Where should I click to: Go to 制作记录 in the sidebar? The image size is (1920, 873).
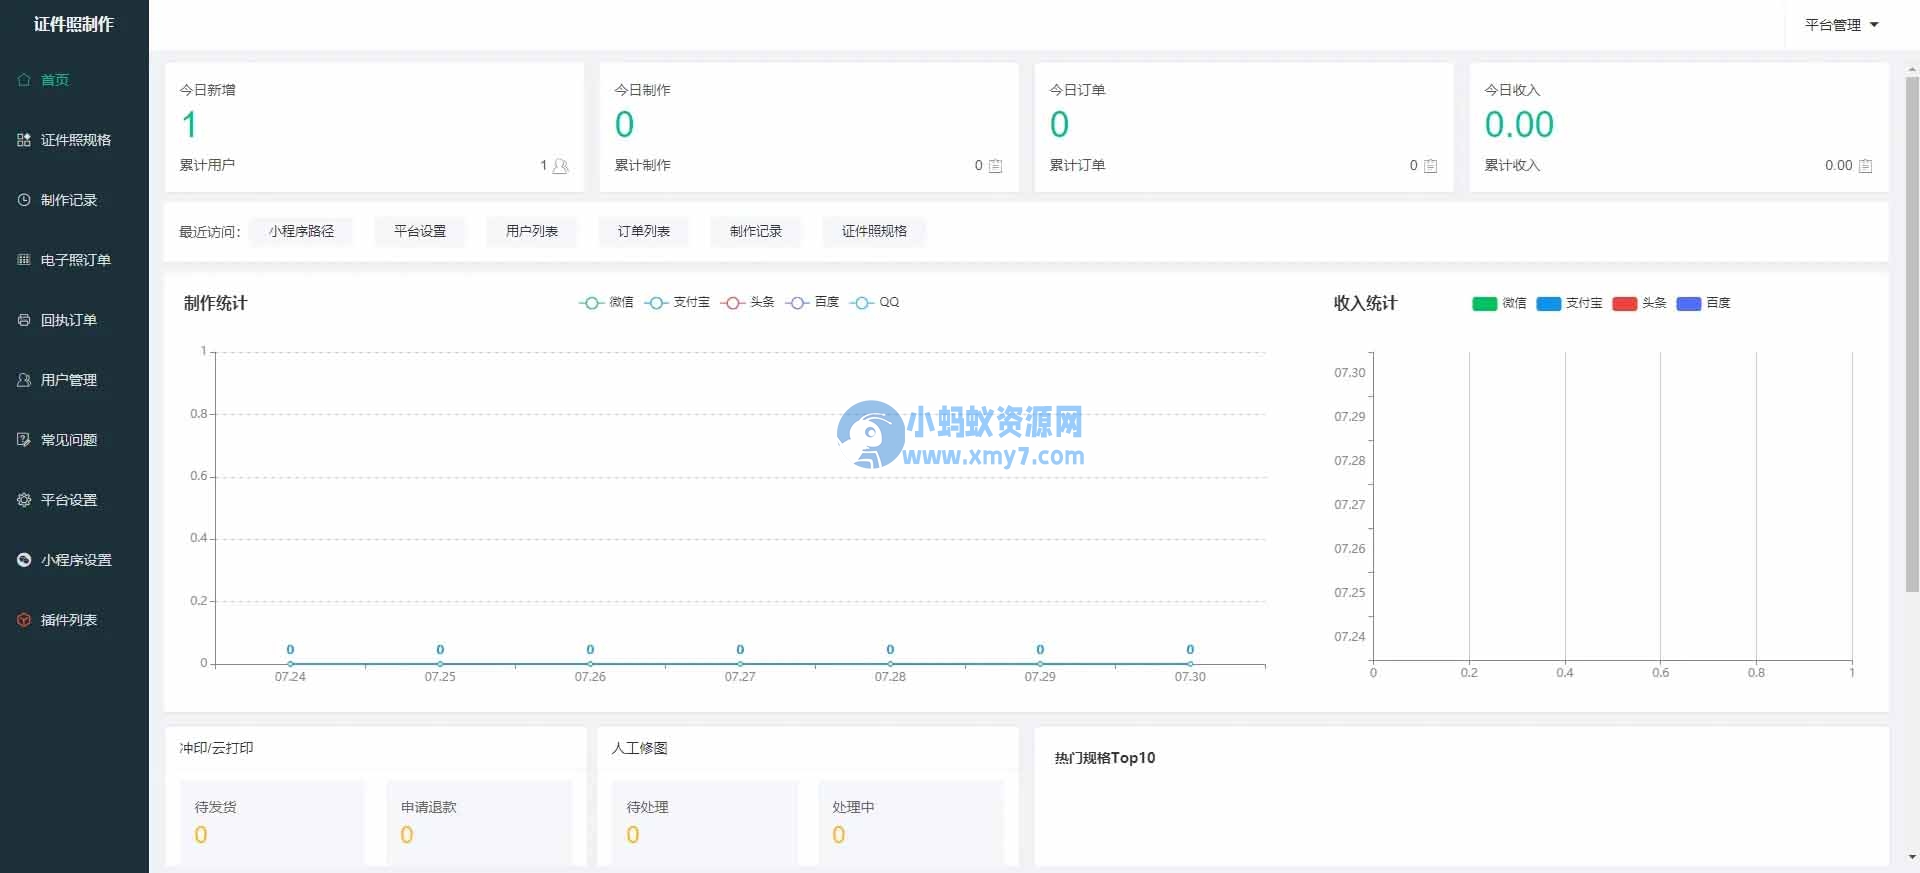[74, 200]
